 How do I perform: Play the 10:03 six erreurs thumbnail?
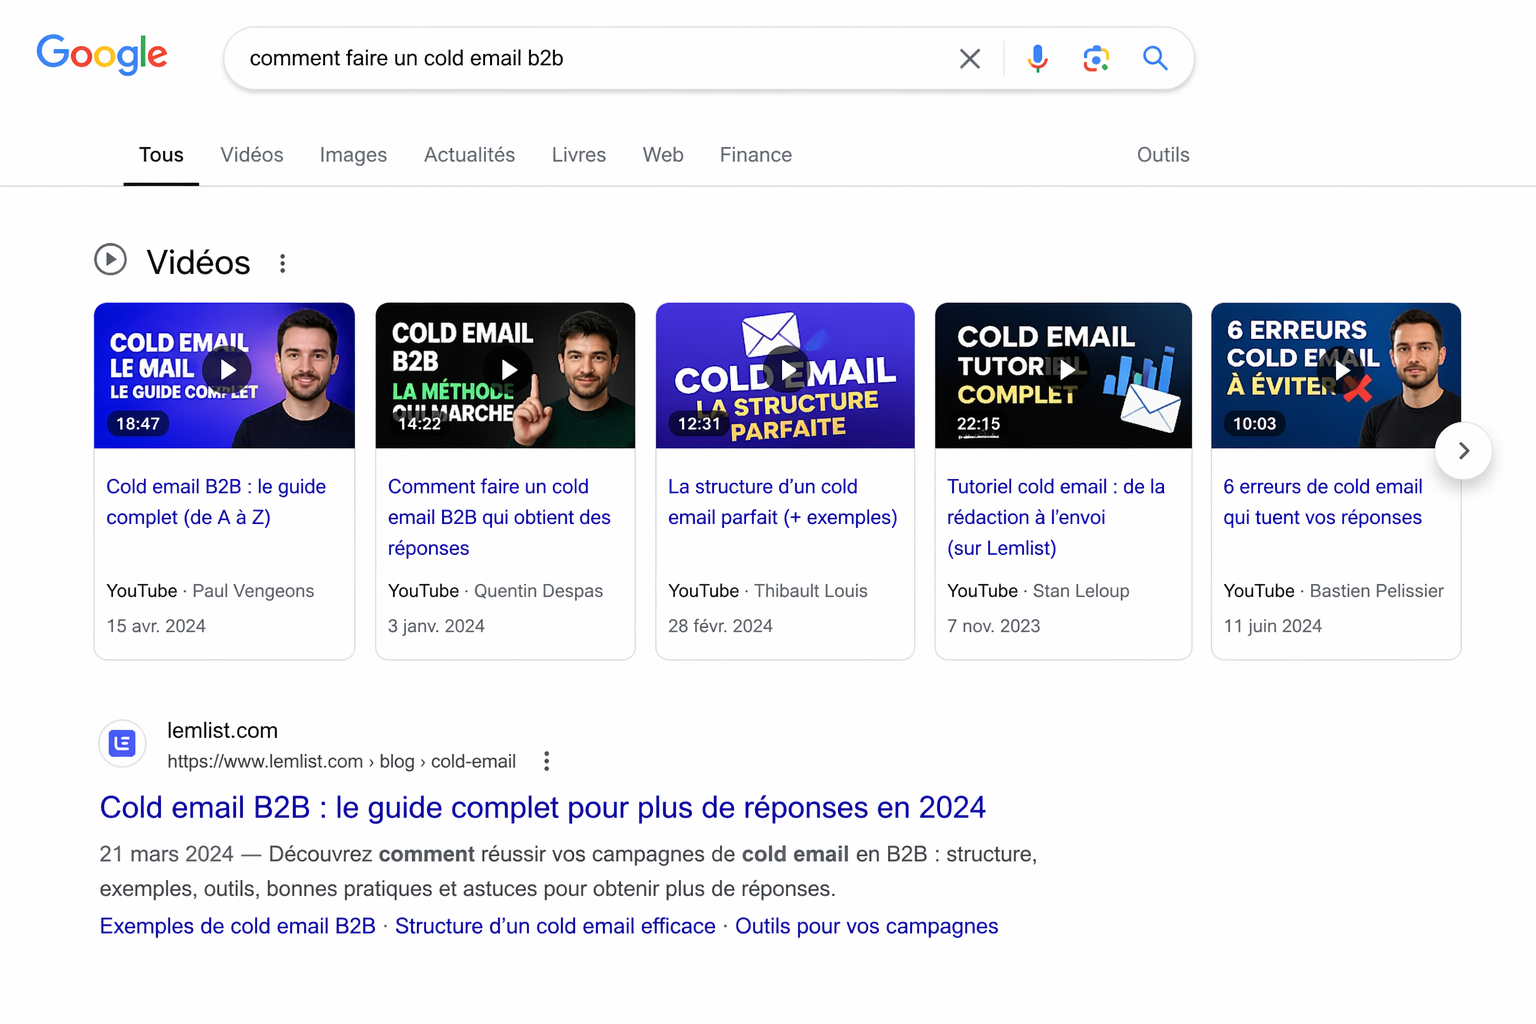[x=1336, y=375]
